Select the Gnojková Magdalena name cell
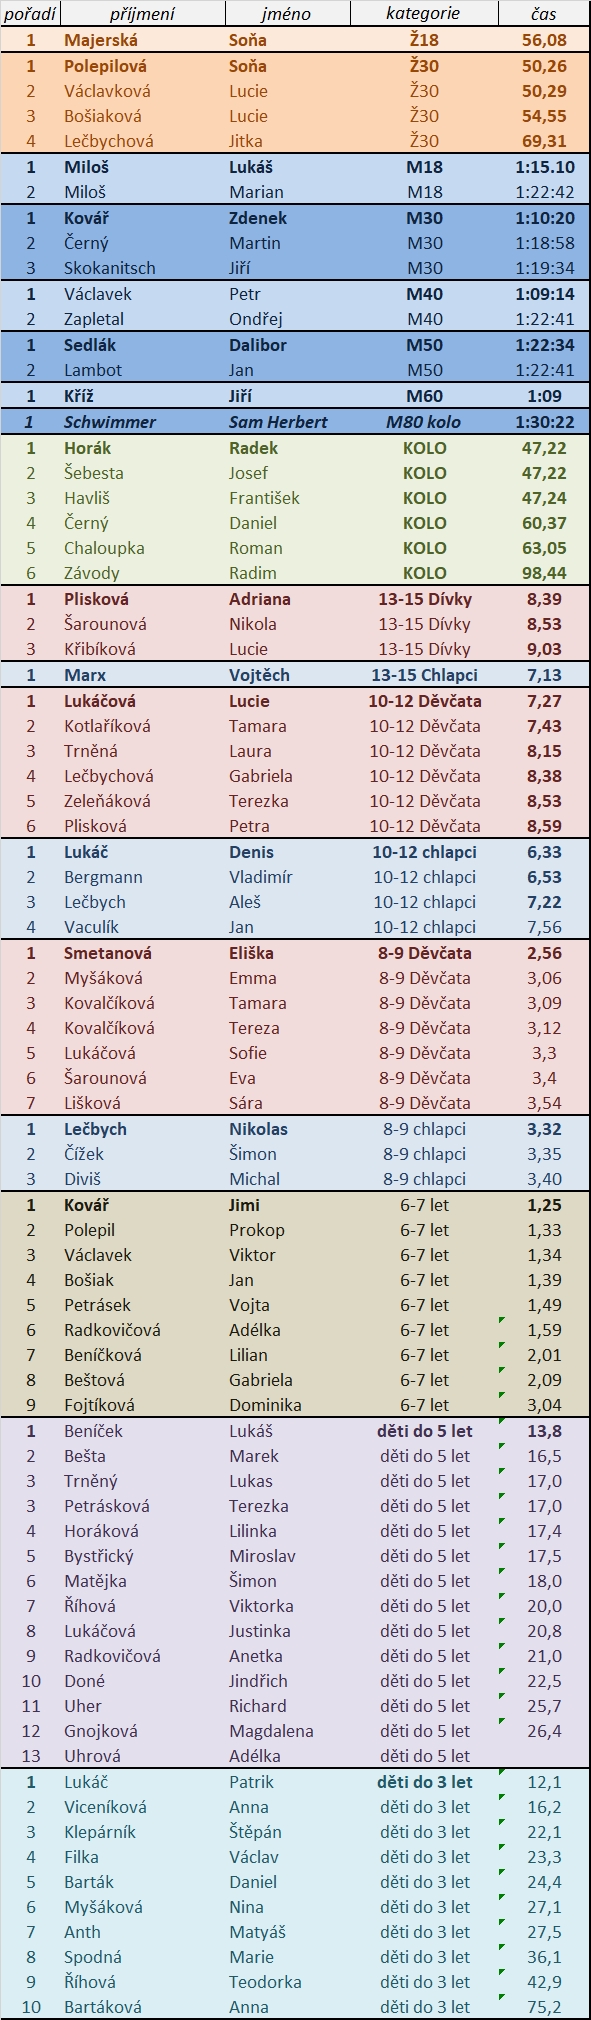Screen dimensions: 591x2020 click(x=287, y=1731)
